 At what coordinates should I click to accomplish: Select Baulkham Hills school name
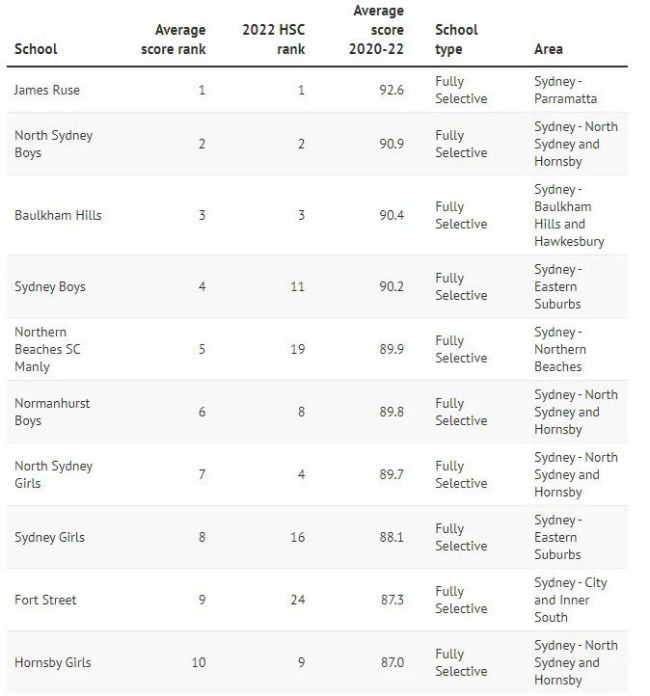click(x=58, y=215)
